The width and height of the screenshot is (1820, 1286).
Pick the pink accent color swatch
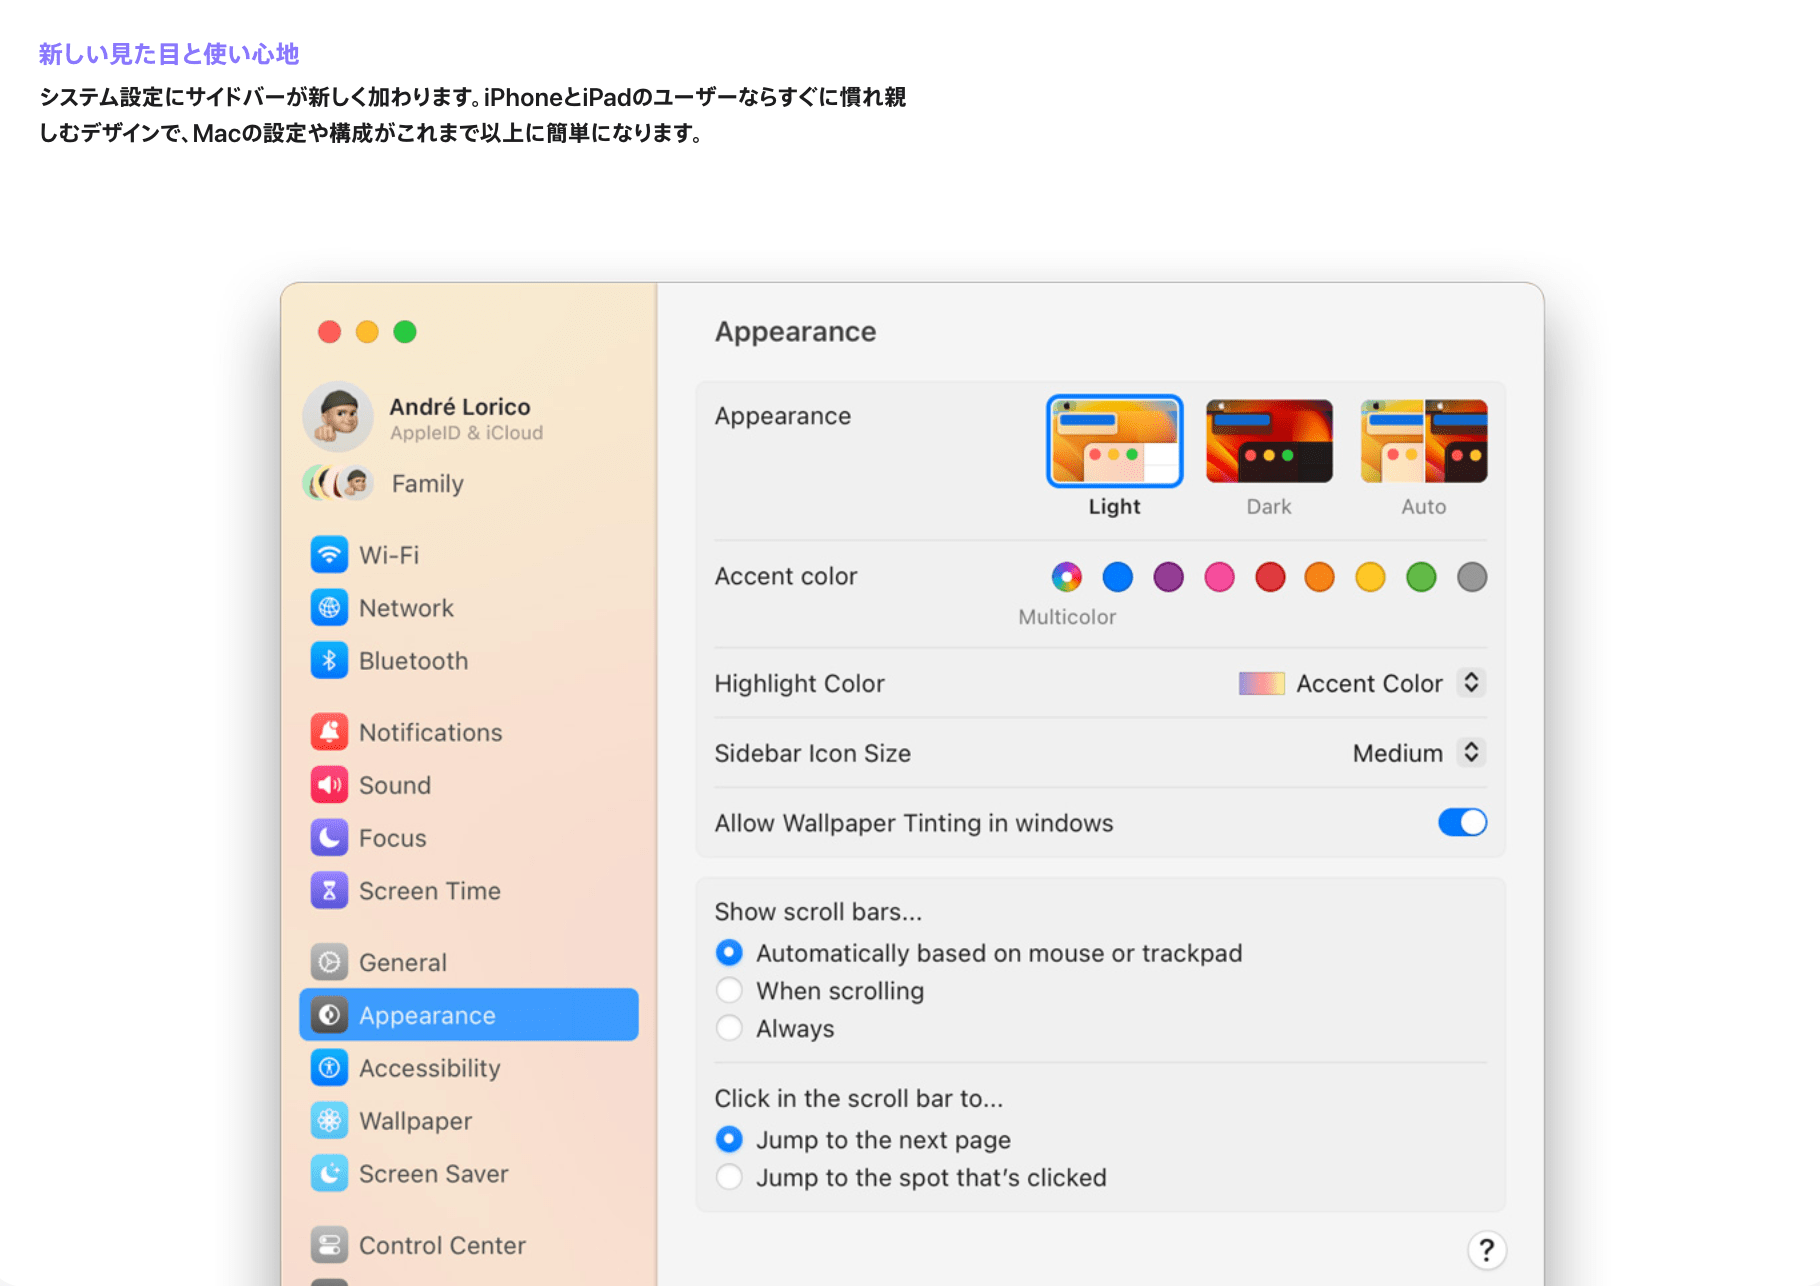pyautogui.click(x=1219, y=577)
